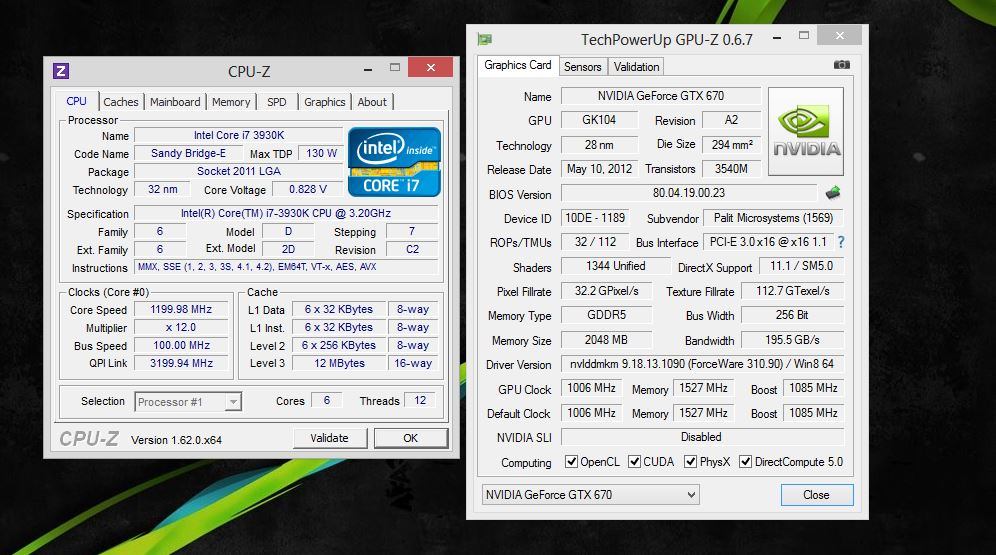Select the CPU tab in CPU-Z
The width and height of the screenshot is (996, 555).
point(76,101)
